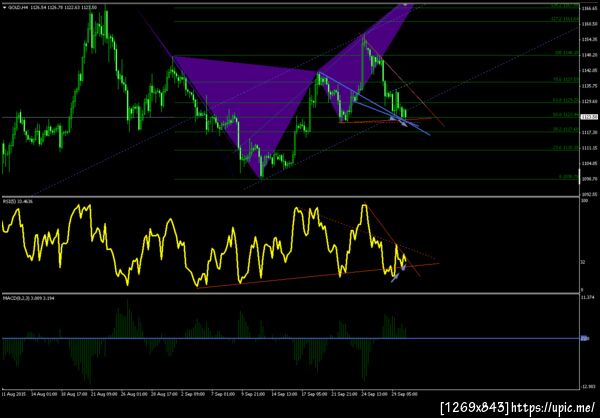The image size is (600, 418).
Task: Click the 0.0 Fibonacci level label near 1098
Action: tap(569, 177)
